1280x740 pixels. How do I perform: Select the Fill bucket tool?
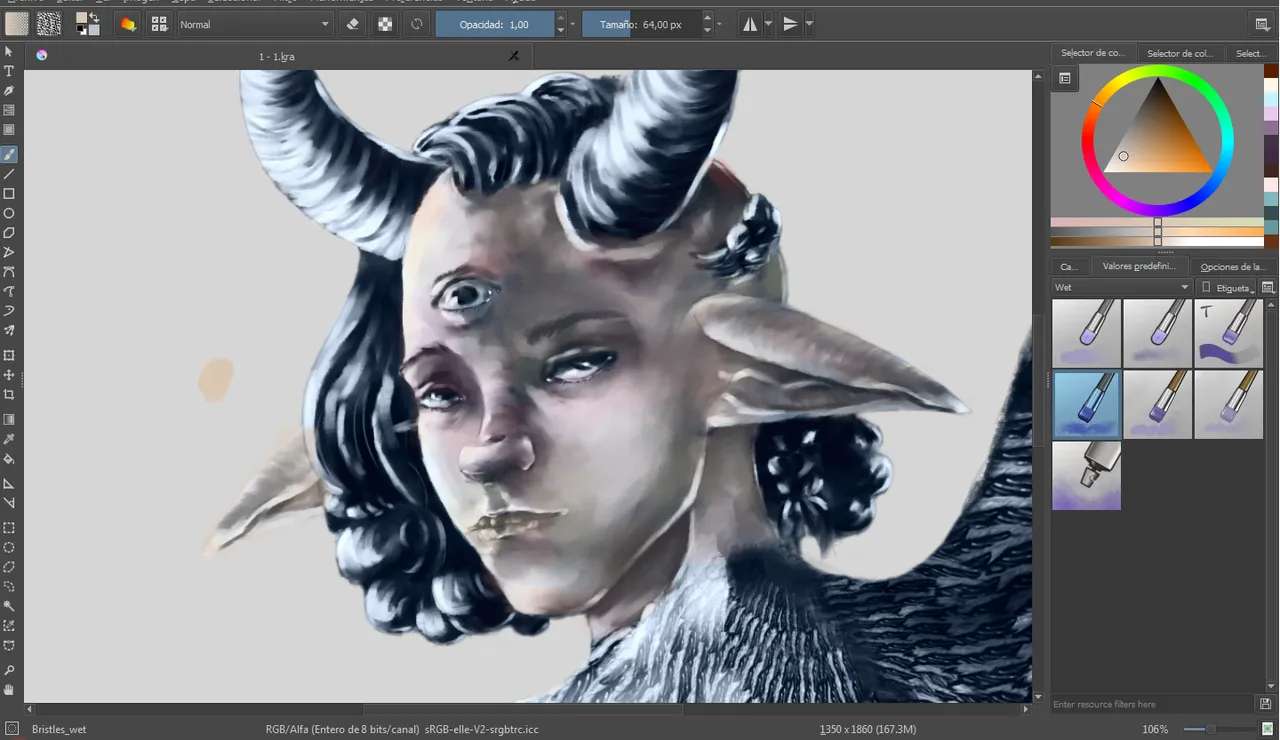(9, 459)
